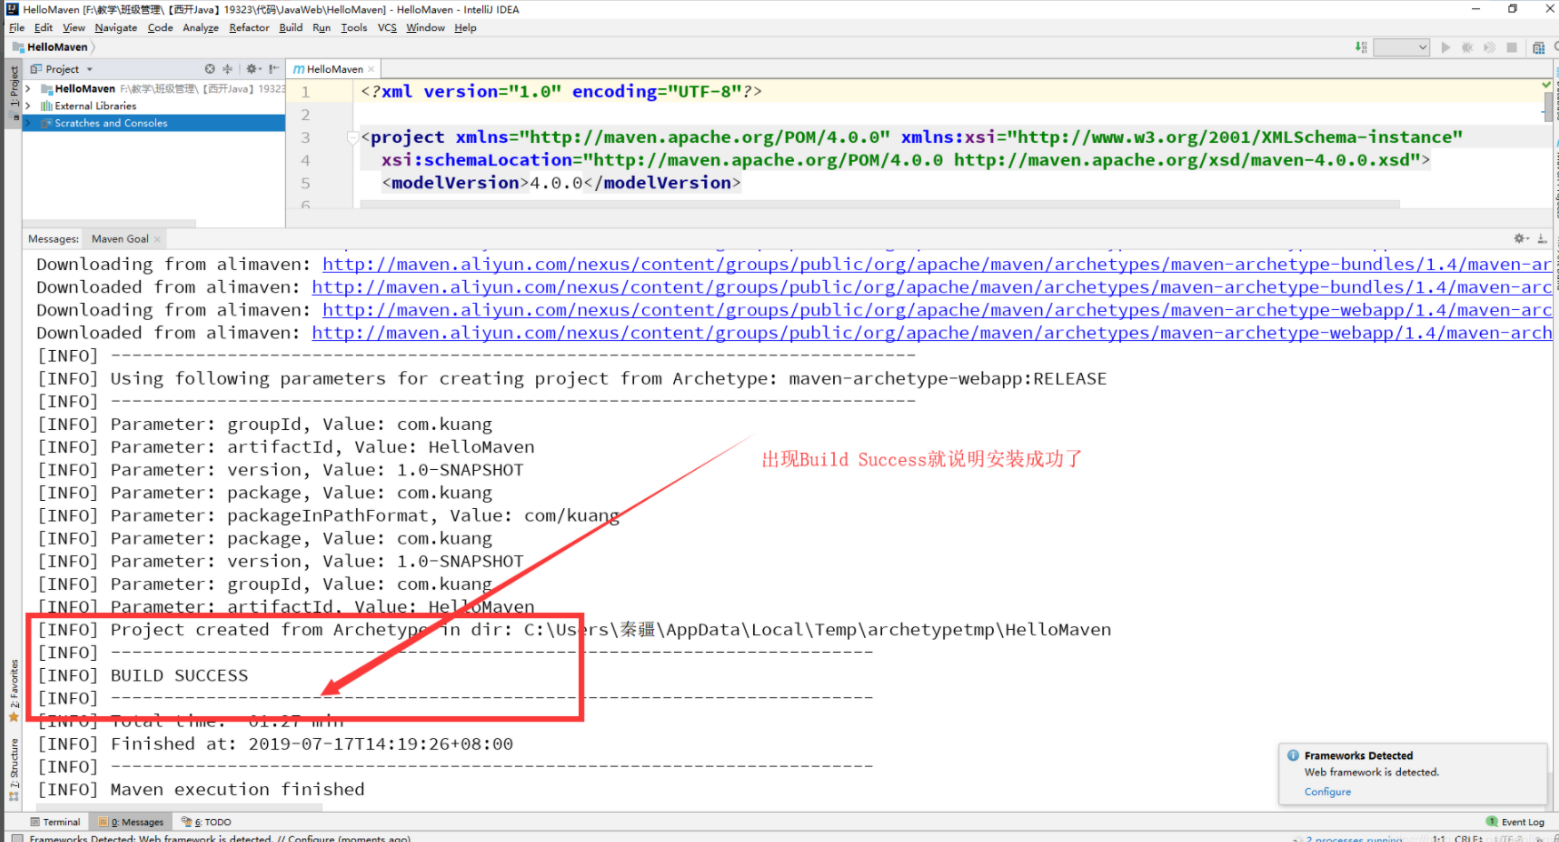Open the File menu
This screenshot has height=842, width=1559.
tap(16, 28)
